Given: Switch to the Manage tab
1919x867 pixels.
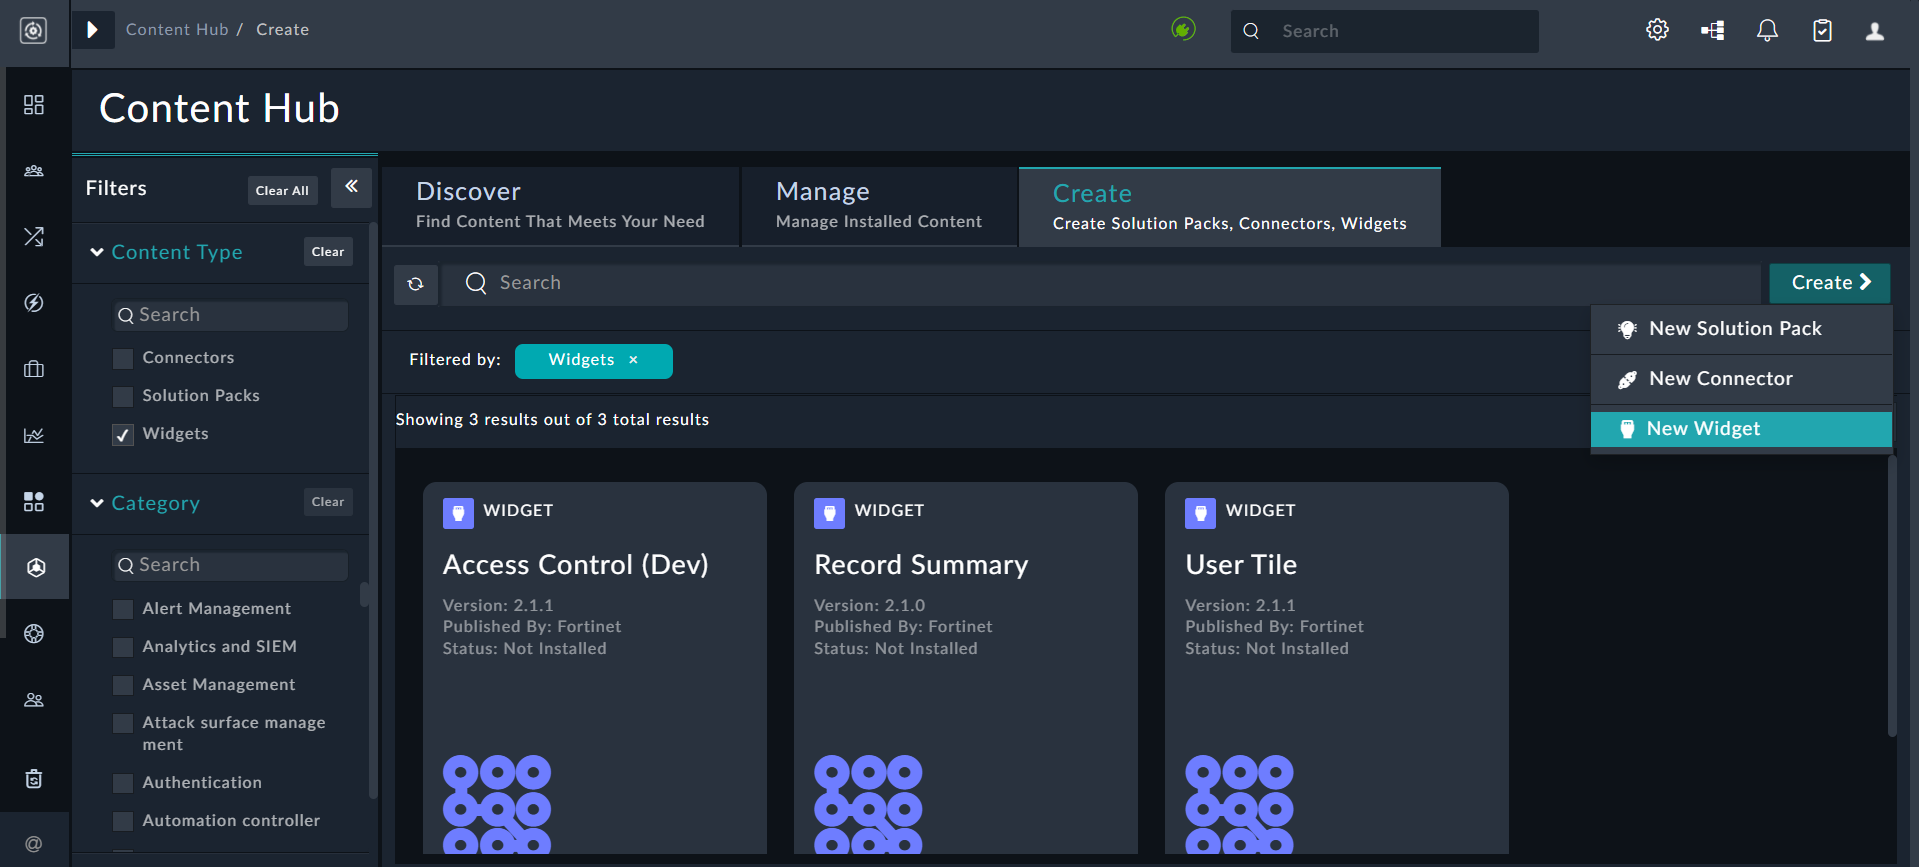Looking at the screenshot, I should pos(878,205).
